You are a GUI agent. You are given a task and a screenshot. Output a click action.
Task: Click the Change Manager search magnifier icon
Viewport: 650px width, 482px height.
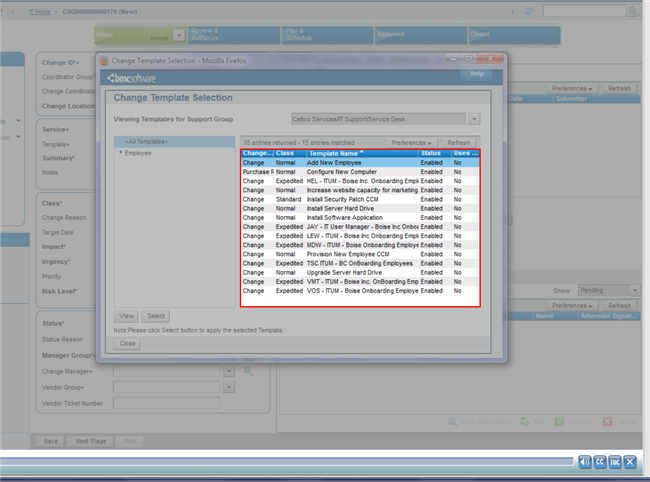point(248,371)
